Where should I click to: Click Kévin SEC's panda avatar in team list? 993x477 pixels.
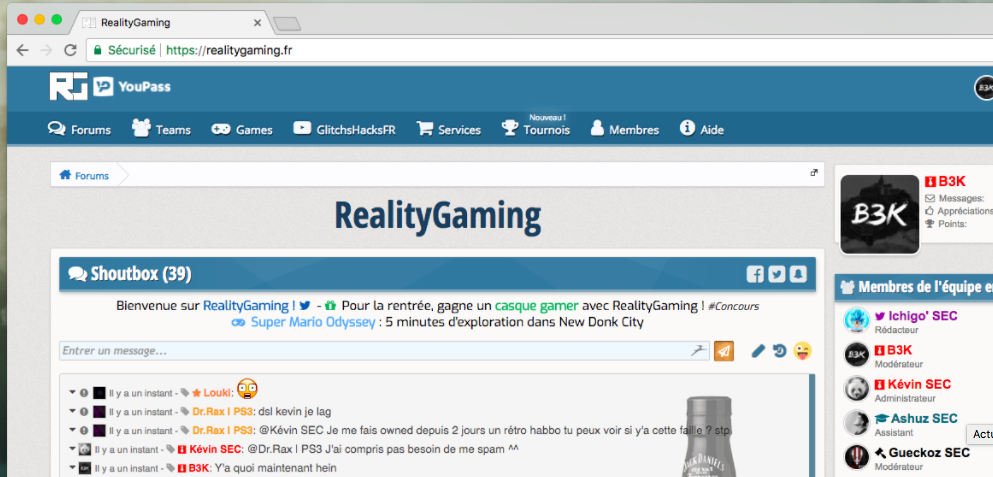pyautogui.click(x=857, y=388)
